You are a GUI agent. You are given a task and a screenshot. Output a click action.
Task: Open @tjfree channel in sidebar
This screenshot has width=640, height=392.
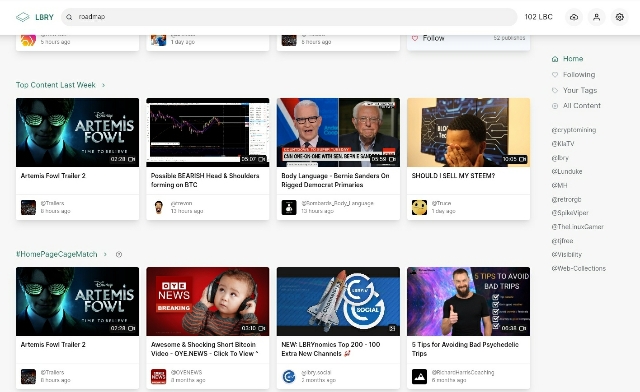pos(562,241)
